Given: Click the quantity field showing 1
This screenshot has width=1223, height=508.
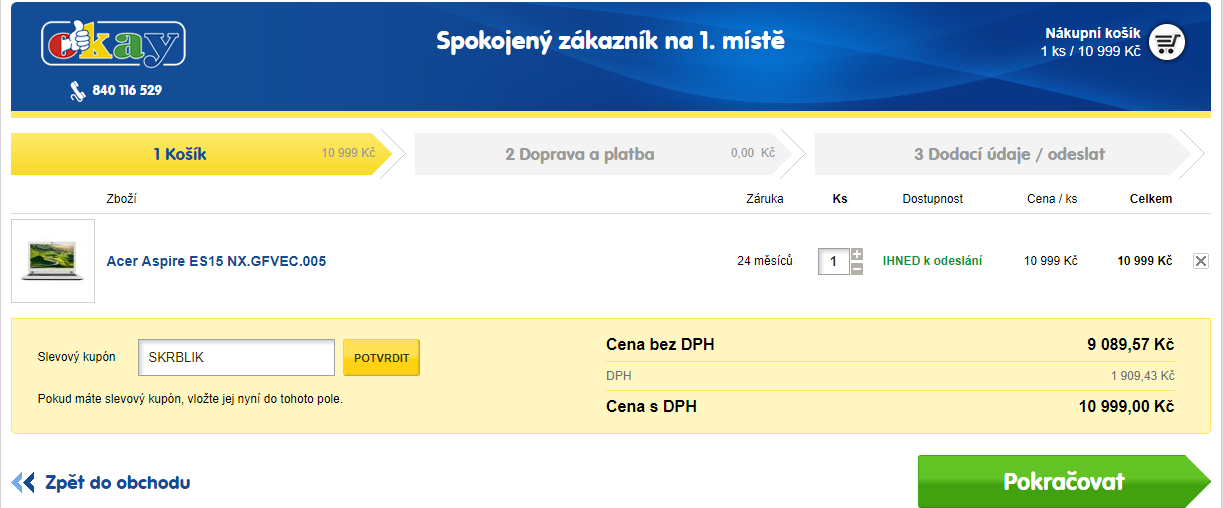Looking at the screenshot, I should point(834,261).
